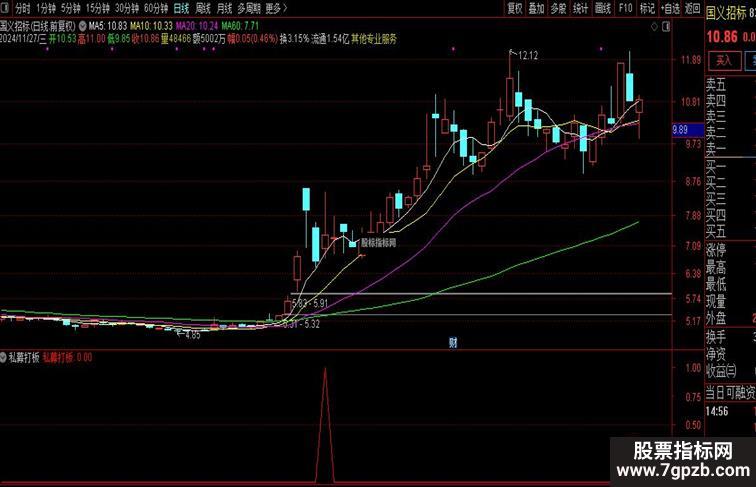Click the MA5: 10.83 value
This screenshot has height=487, width=756.
click(x=108, y=26)
